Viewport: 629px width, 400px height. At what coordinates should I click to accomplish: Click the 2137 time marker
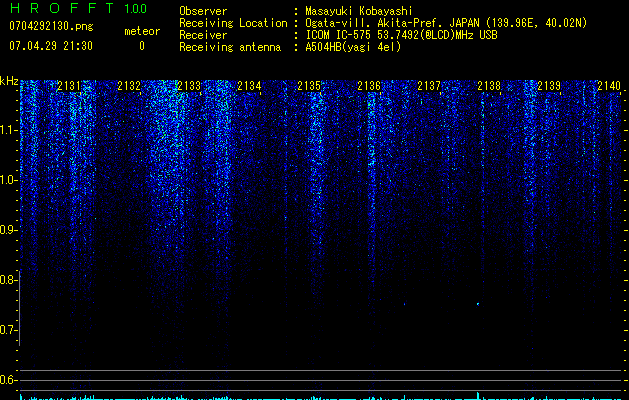tap(429, 86)
